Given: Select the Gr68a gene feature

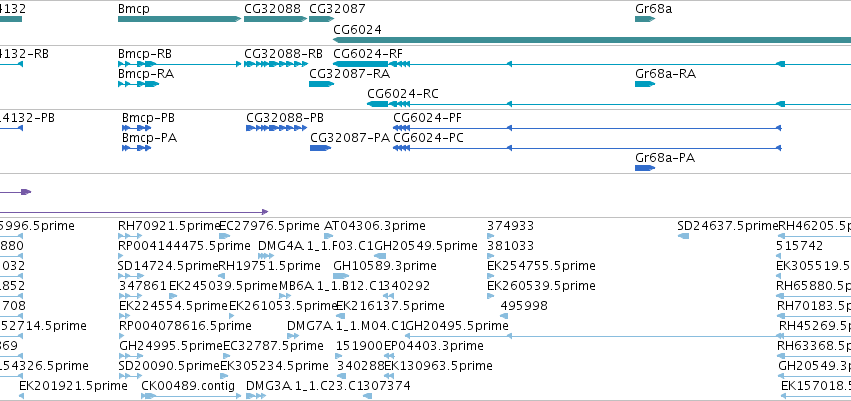Looking at the screenshot, I should point(645,19).
